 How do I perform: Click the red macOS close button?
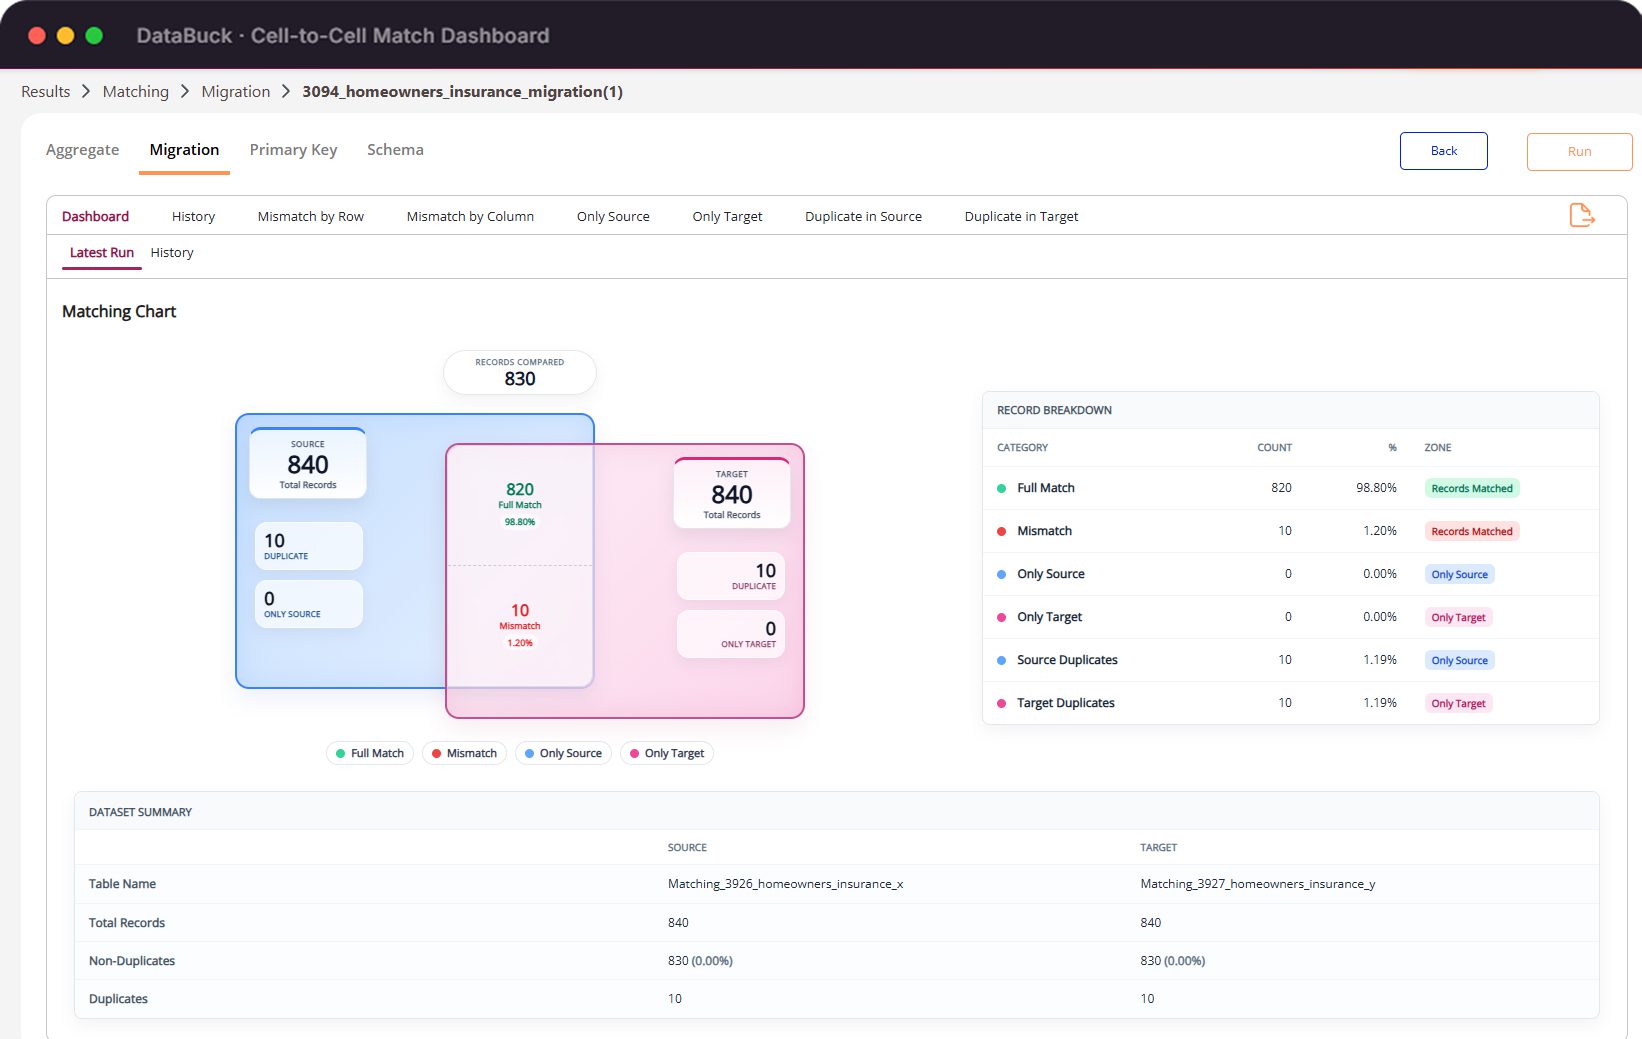37,36
